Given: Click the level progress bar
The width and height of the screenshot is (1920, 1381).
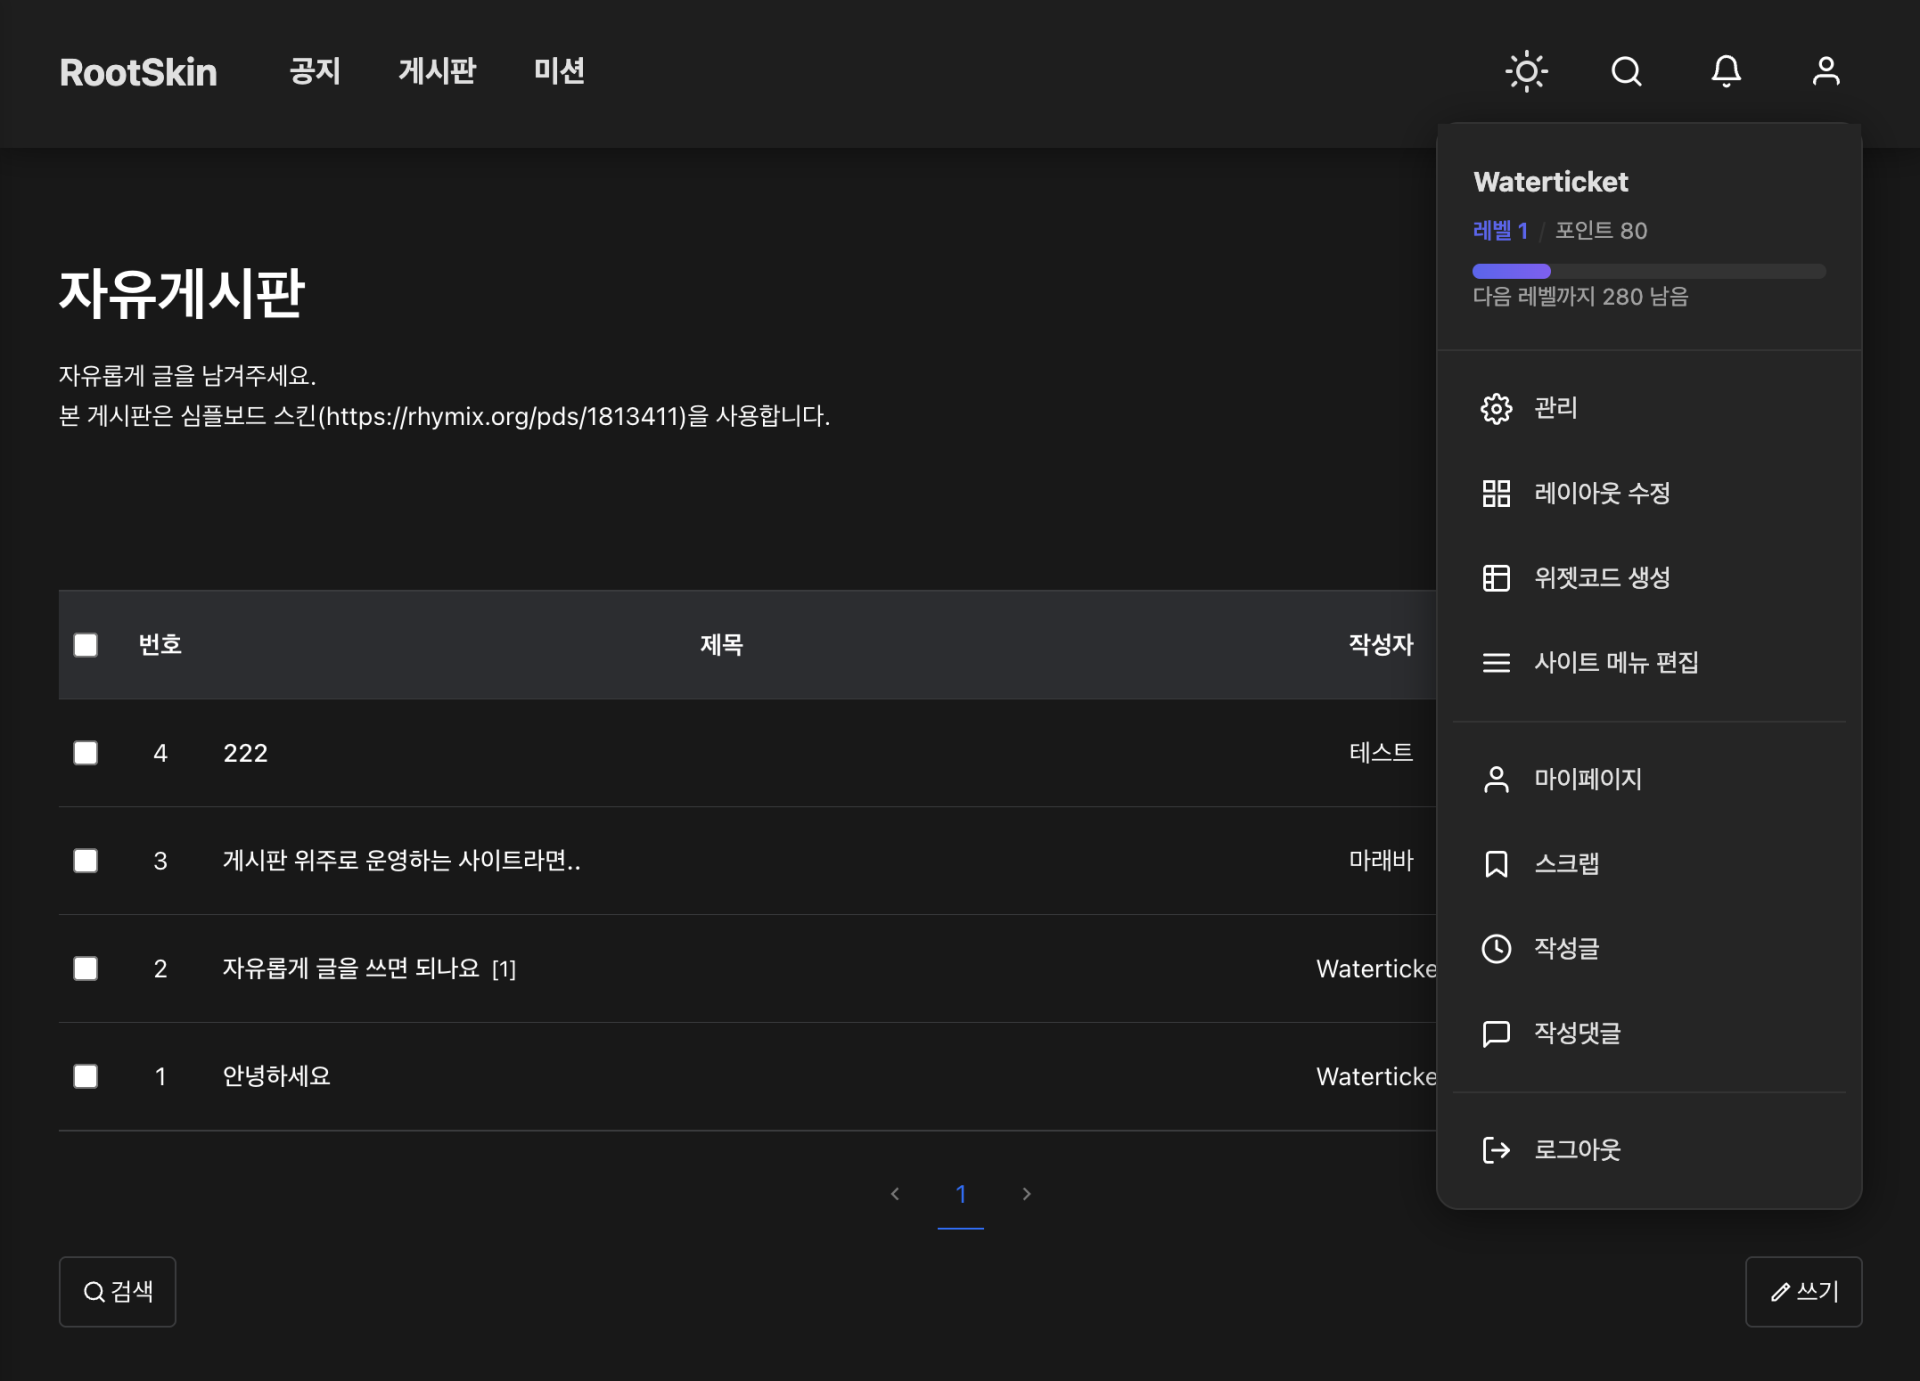Looking at the screenshot, I should [1648, 271].
